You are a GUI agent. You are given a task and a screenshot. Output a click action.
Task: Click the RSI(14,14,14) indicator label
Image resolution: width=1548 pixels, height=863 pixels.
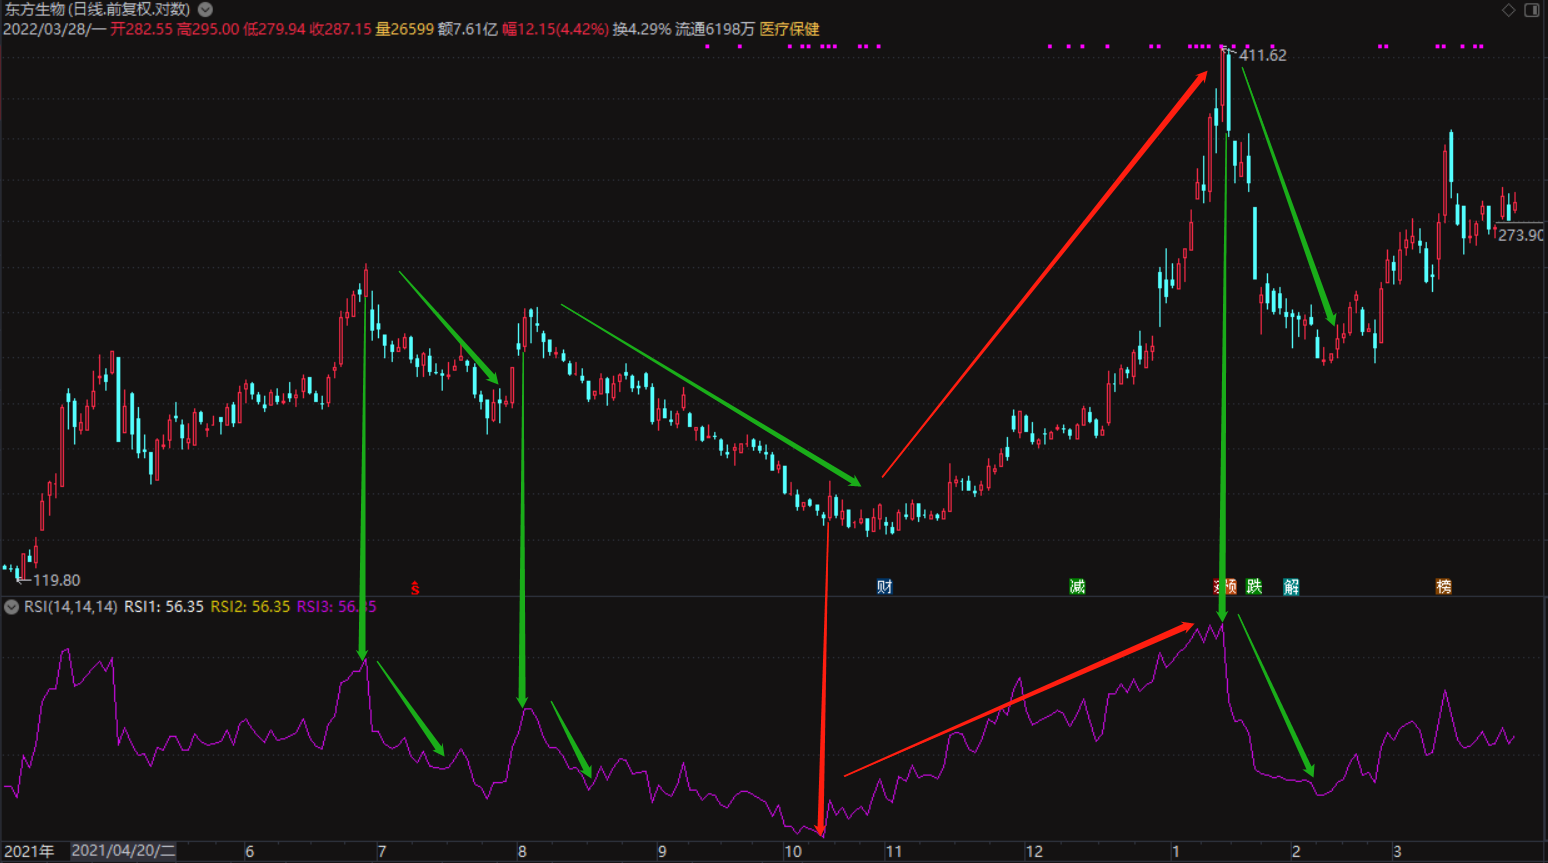pos(70,607)
